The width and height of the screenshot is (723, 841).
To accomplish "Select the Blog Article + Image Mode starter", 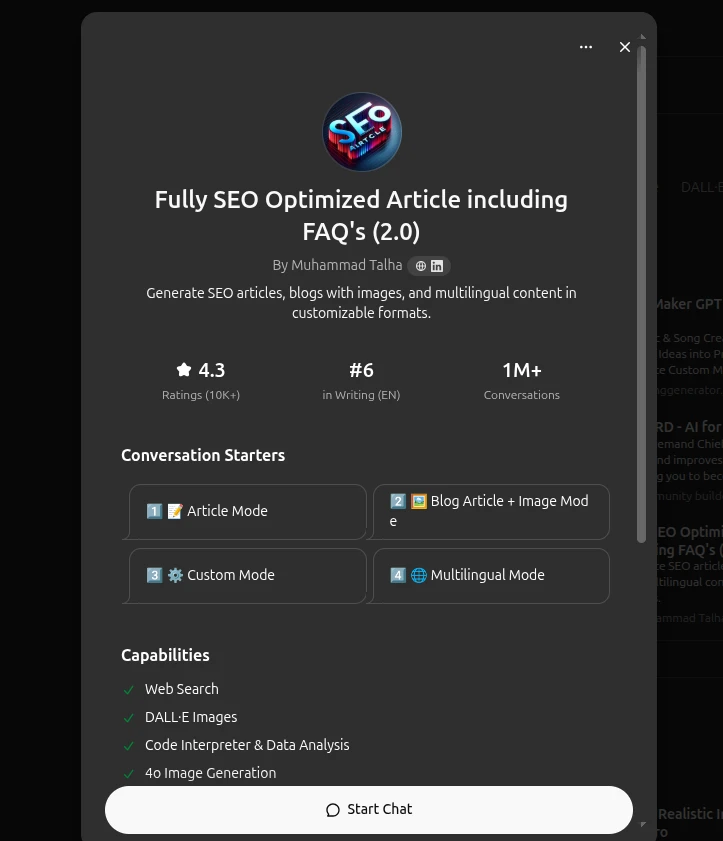I will coord(491,512).
